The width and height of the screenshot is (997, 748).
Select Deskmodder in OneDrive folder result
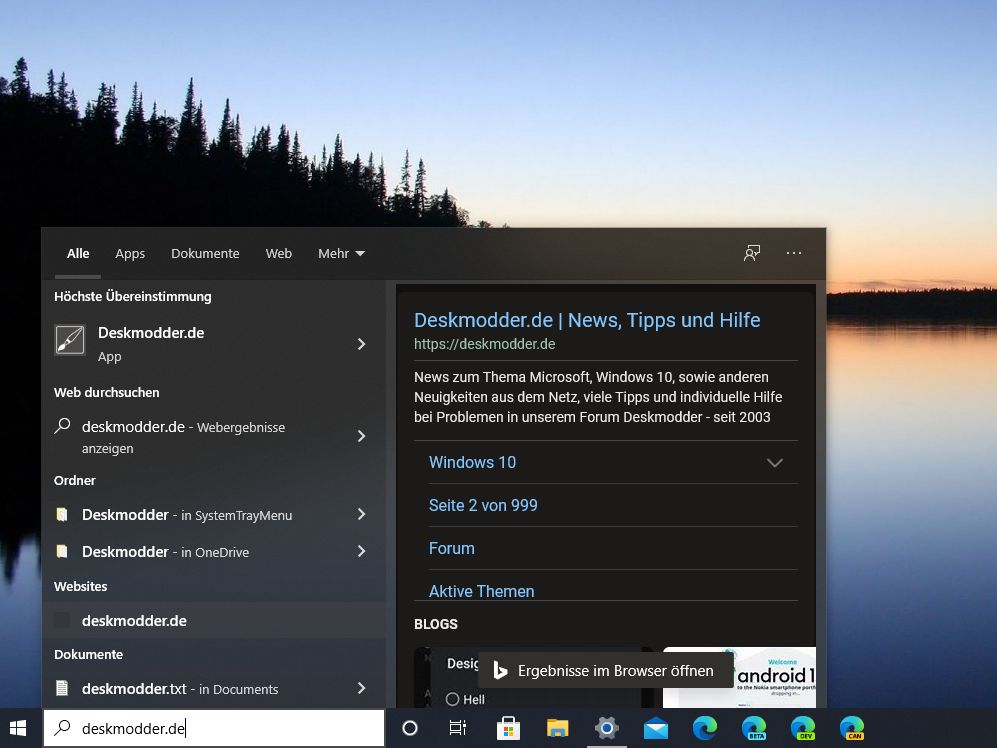[214, 551]
